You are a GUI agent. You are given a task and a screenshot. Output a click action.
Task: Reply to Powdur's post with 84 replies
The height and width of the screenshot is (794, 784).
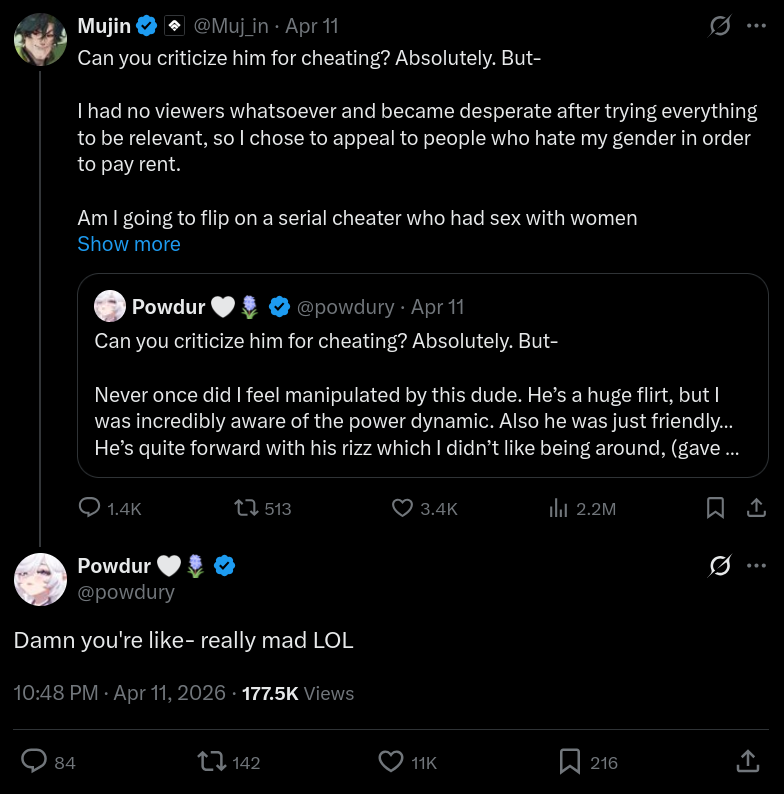point(49,762)
